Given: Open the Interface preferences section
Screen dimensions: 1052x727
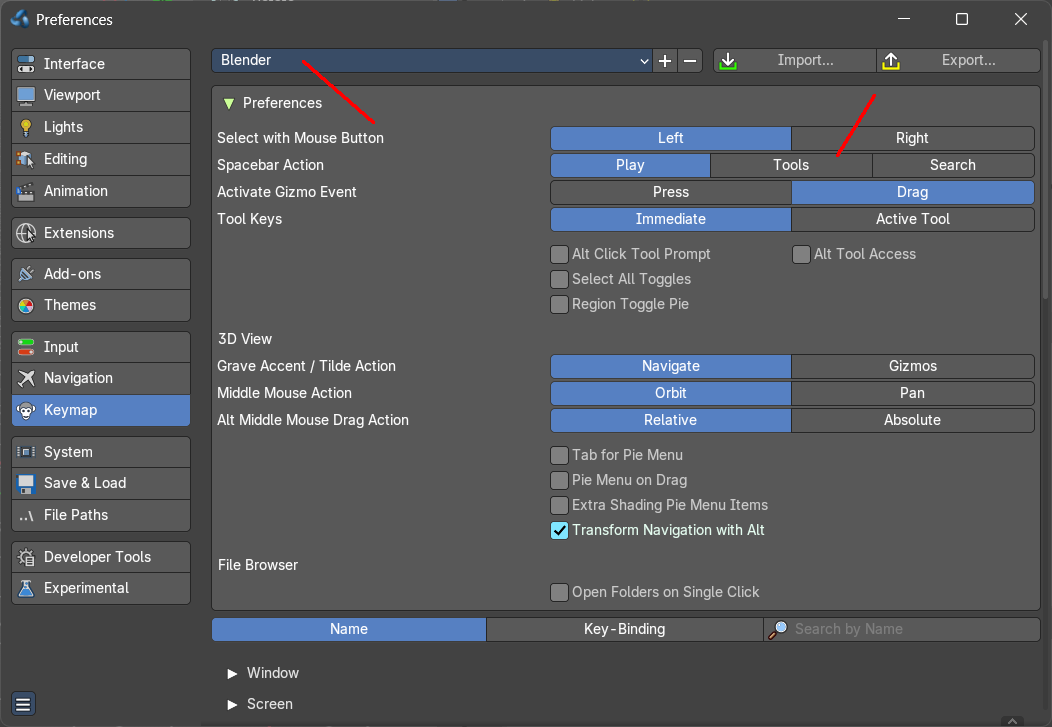Looking at the screenshot, I should pos(101,64).
